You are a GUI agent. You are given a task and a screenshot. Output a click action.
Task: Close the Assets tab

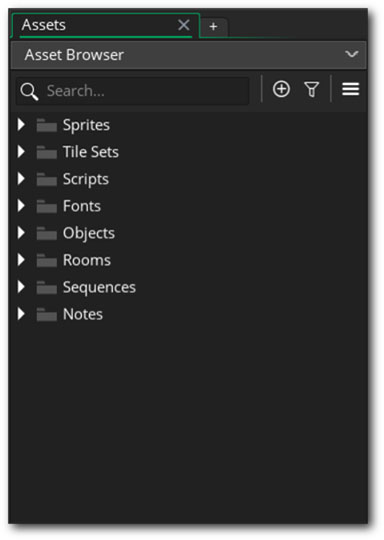click(x=184, y=25)
